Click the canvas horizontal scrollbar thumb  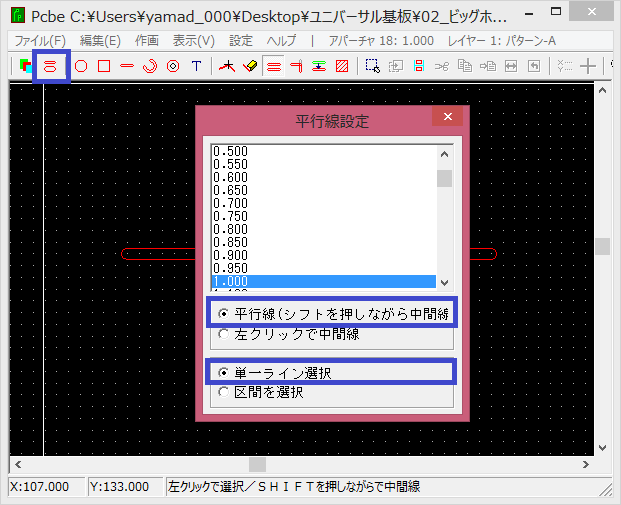(x=258, y=464)
